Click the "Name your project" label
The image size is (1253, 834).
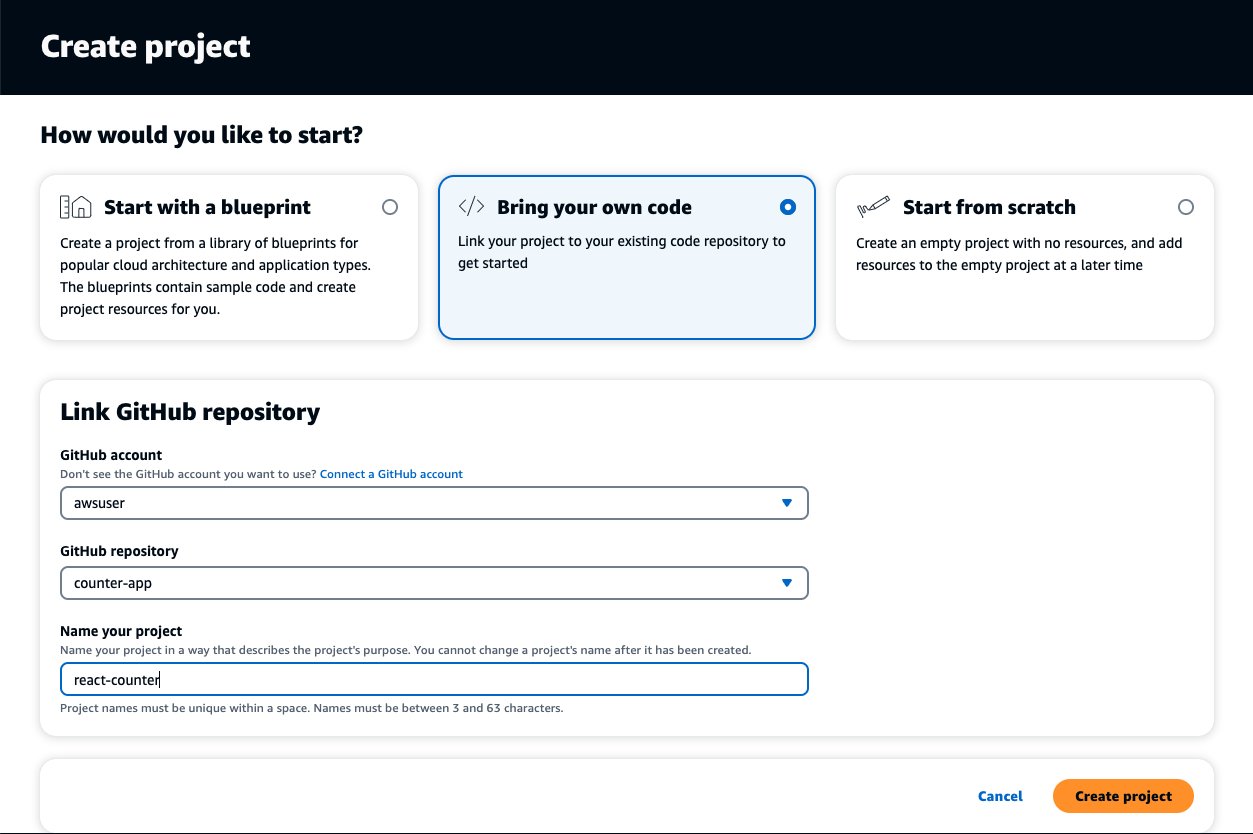[121, 631]
